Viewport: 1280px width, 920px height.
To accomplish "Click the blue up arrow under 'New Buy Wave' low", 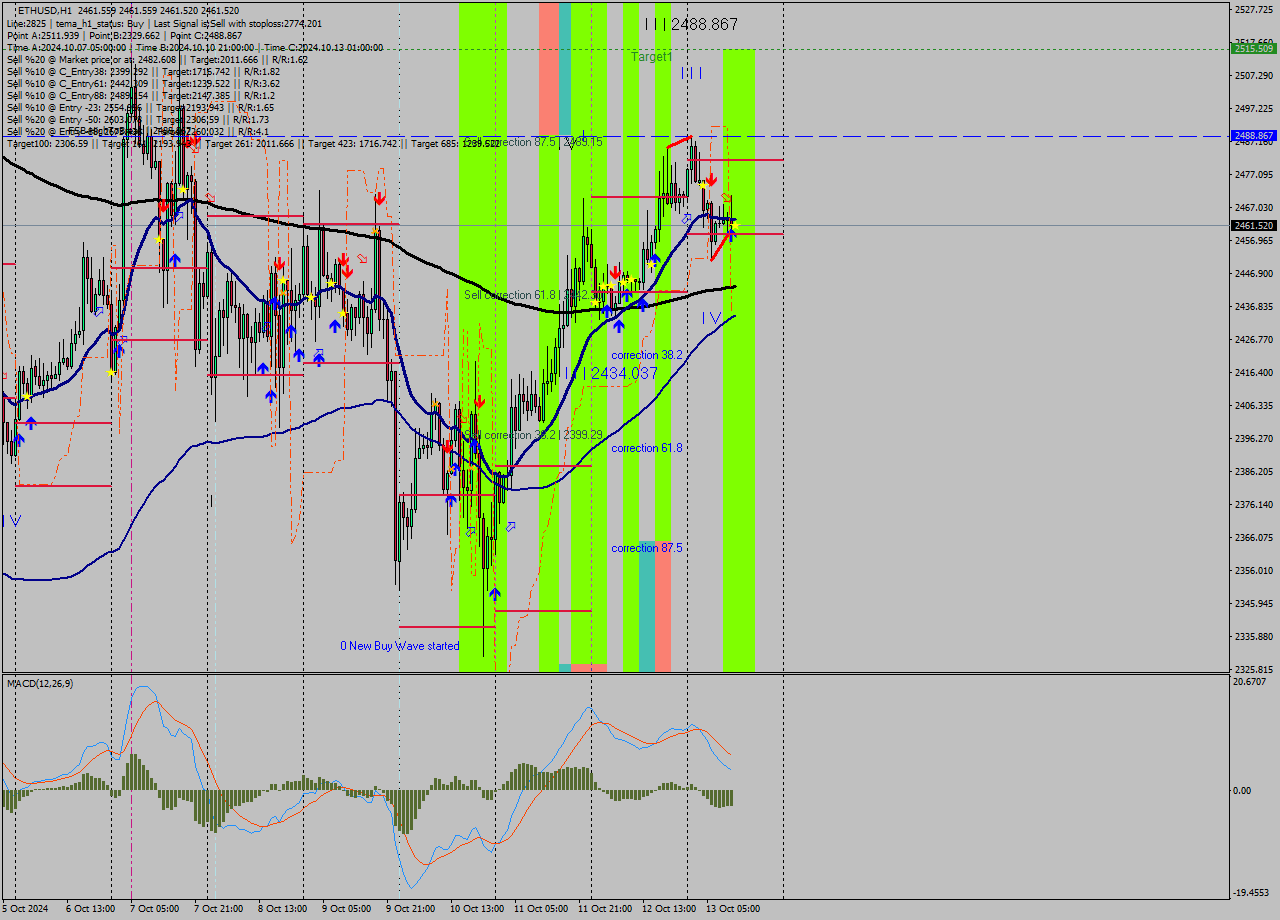I will [495, 594].
